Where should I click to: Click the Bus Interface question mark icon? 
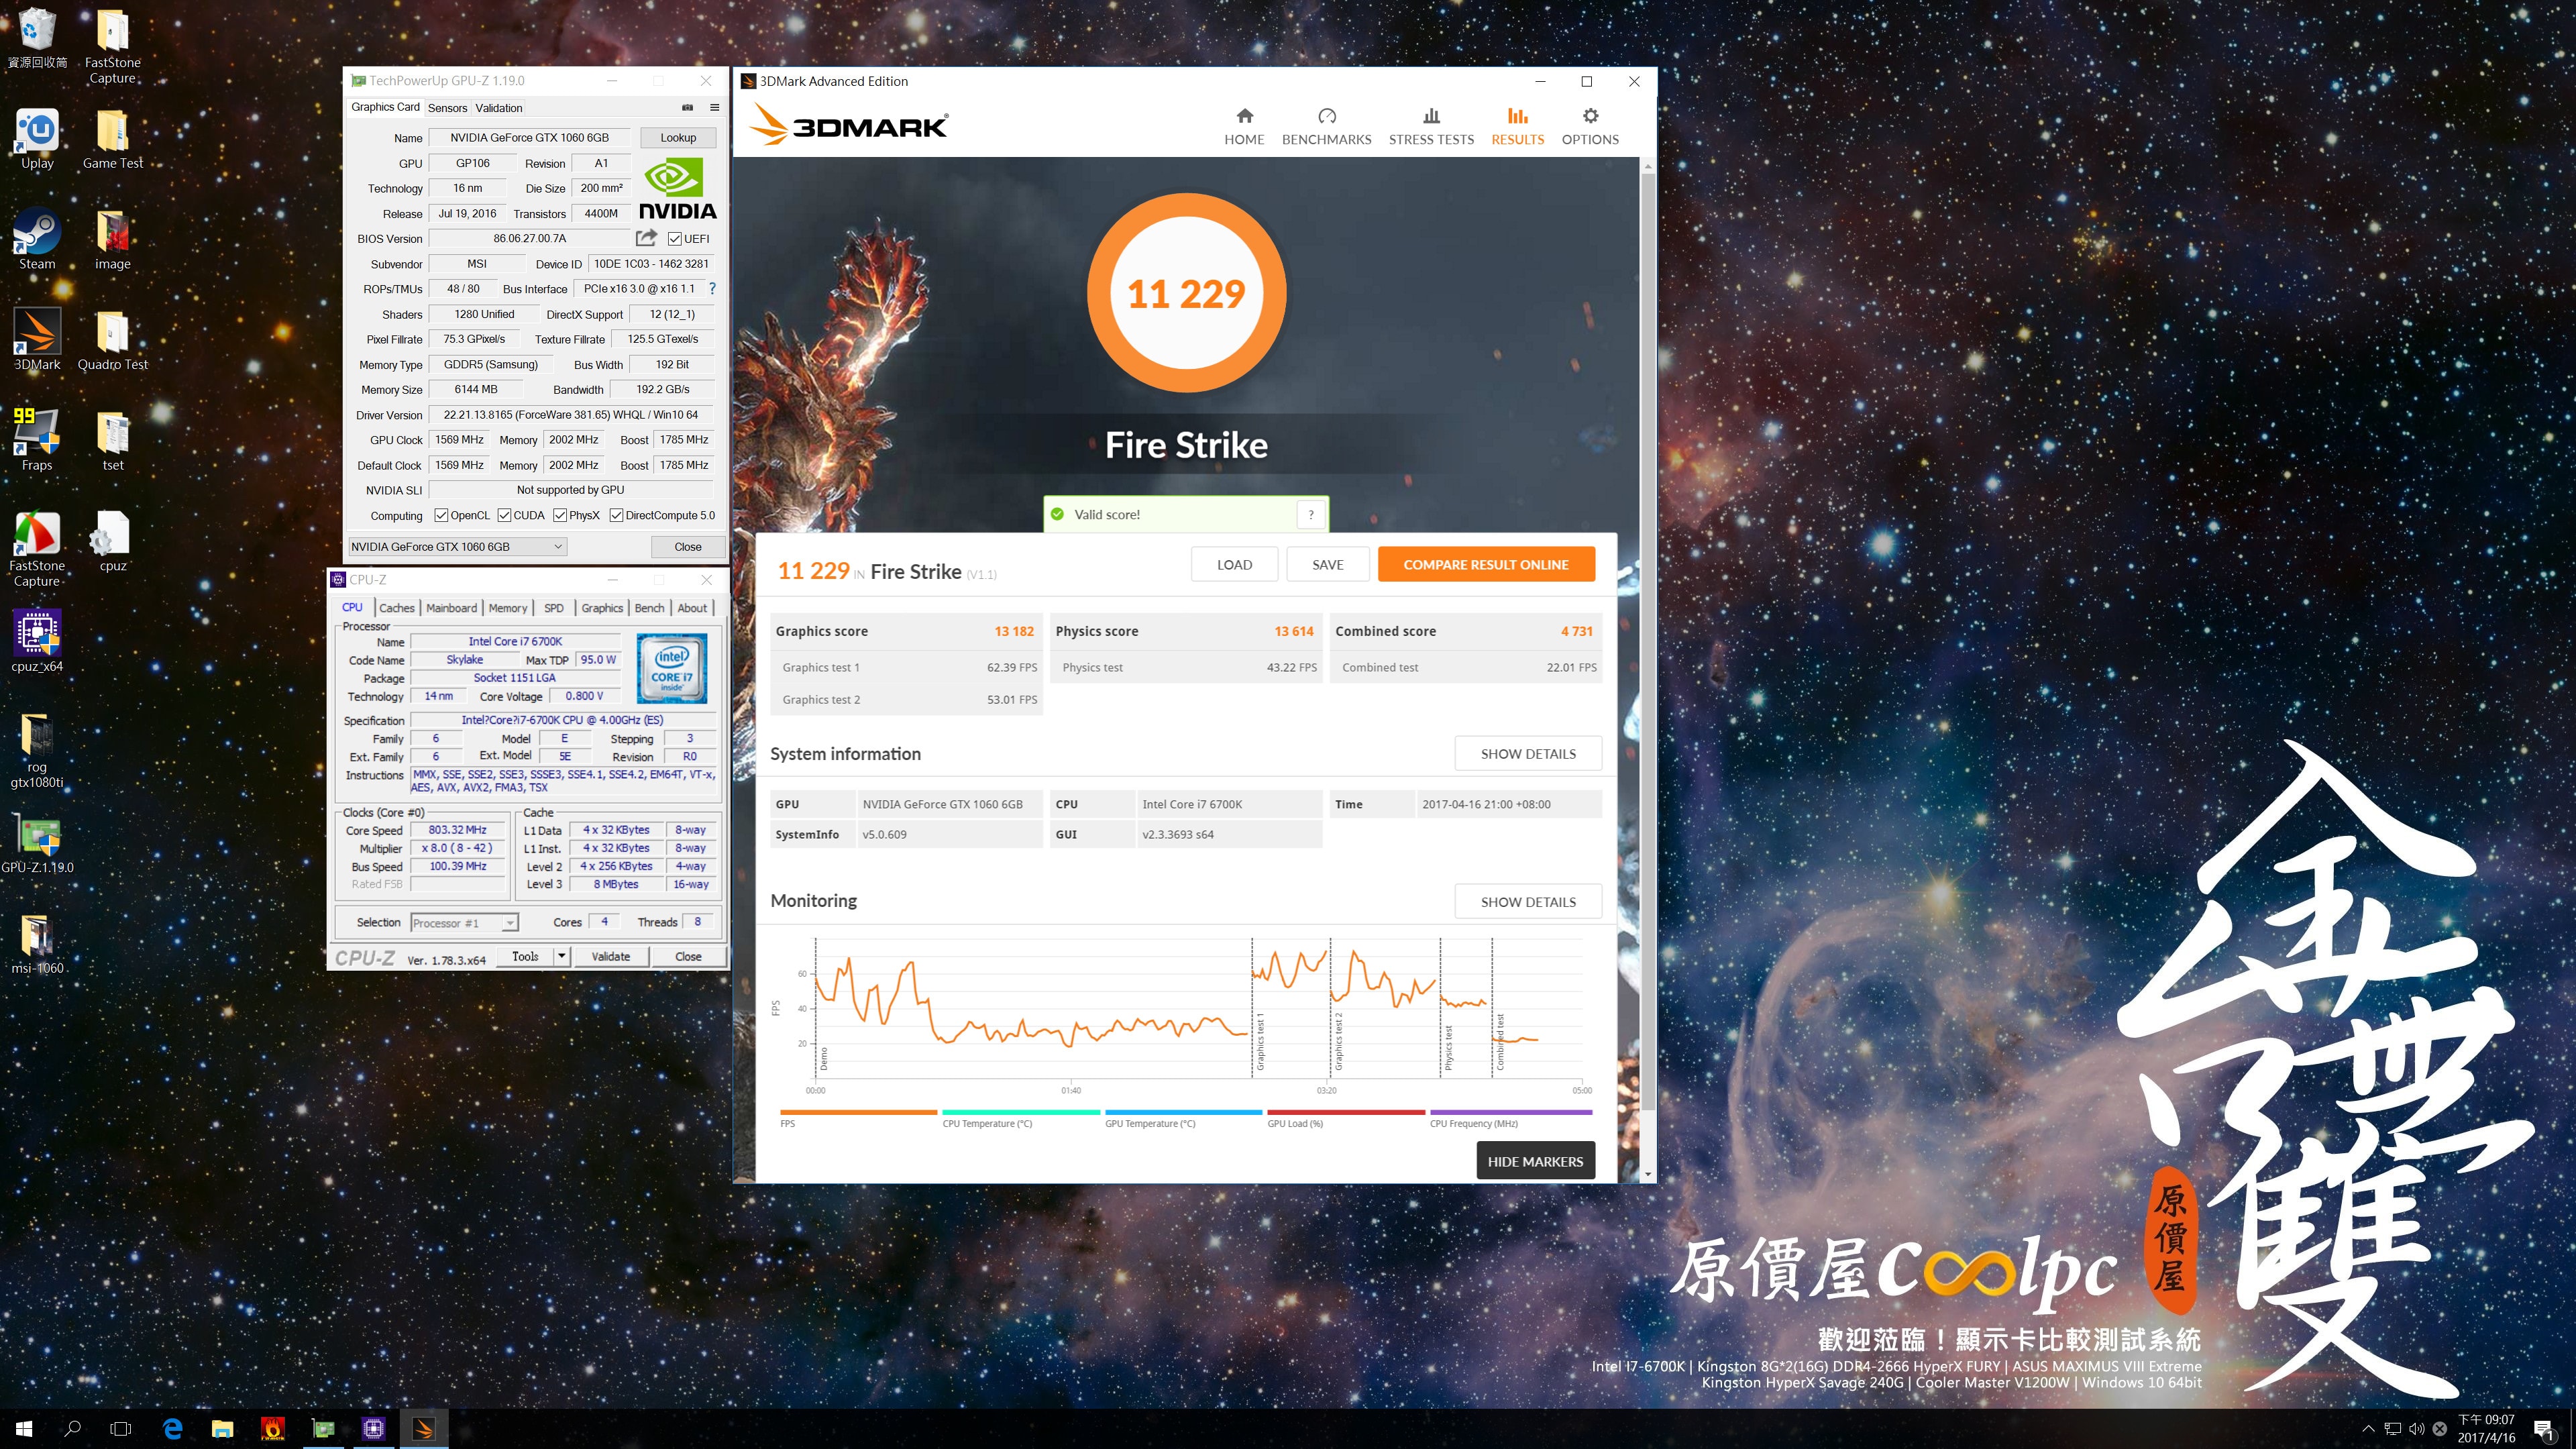[712, 288]
